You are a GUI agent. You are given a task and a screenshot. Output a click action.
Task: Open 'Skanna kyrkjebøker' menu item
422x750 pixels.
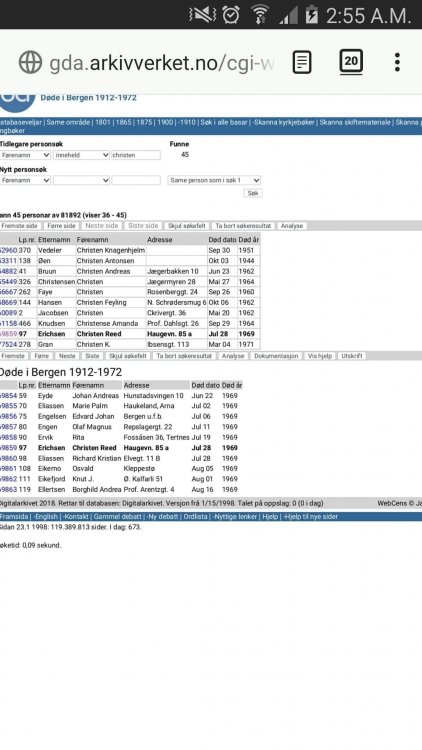284,122
